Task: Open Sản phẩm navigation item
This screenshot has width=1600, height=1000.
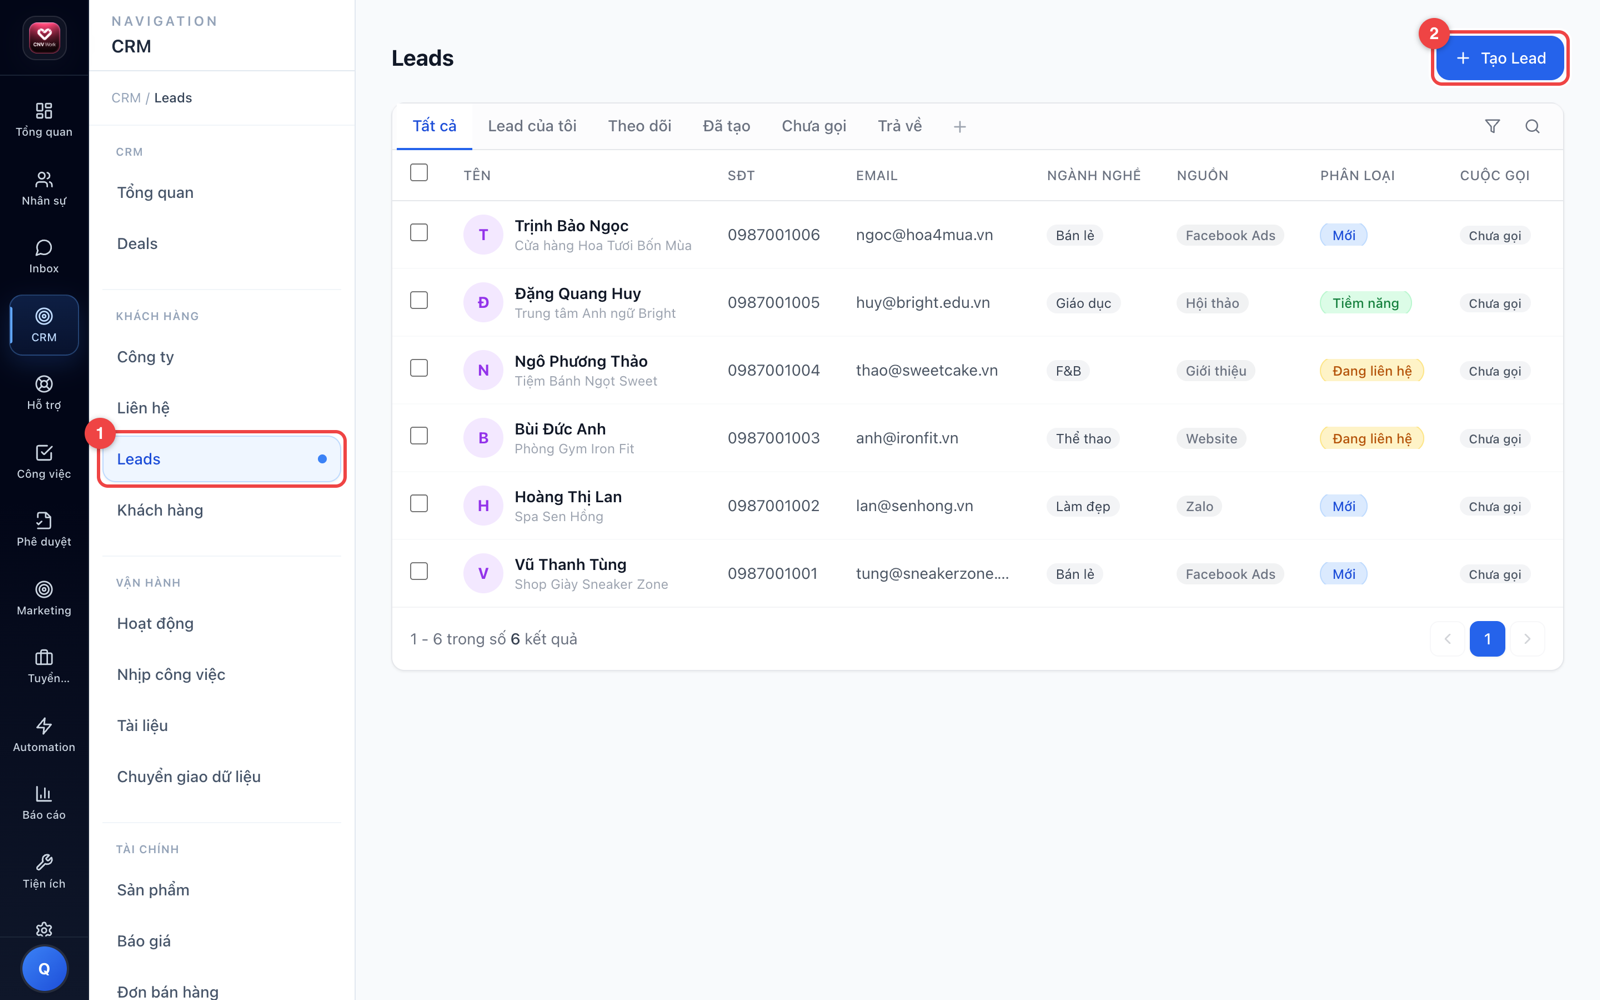Action: pos(221,890)
